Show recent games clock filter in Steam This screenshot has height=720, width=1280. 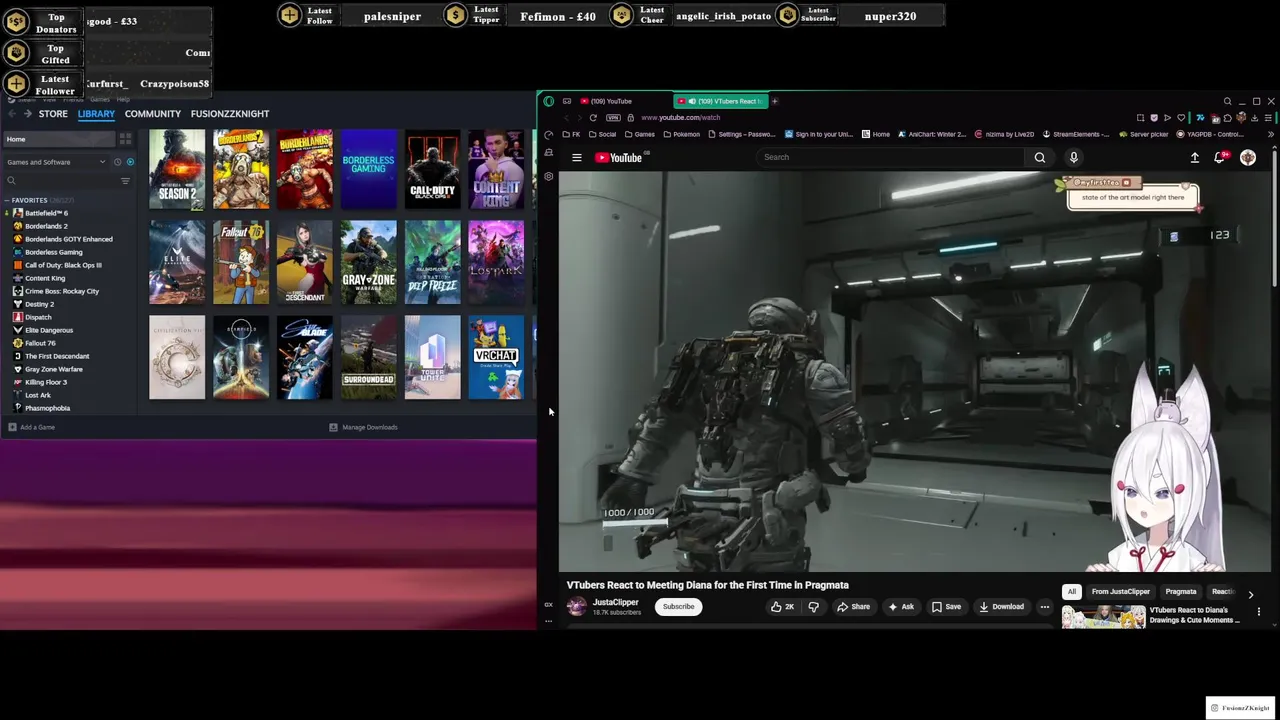117,162
